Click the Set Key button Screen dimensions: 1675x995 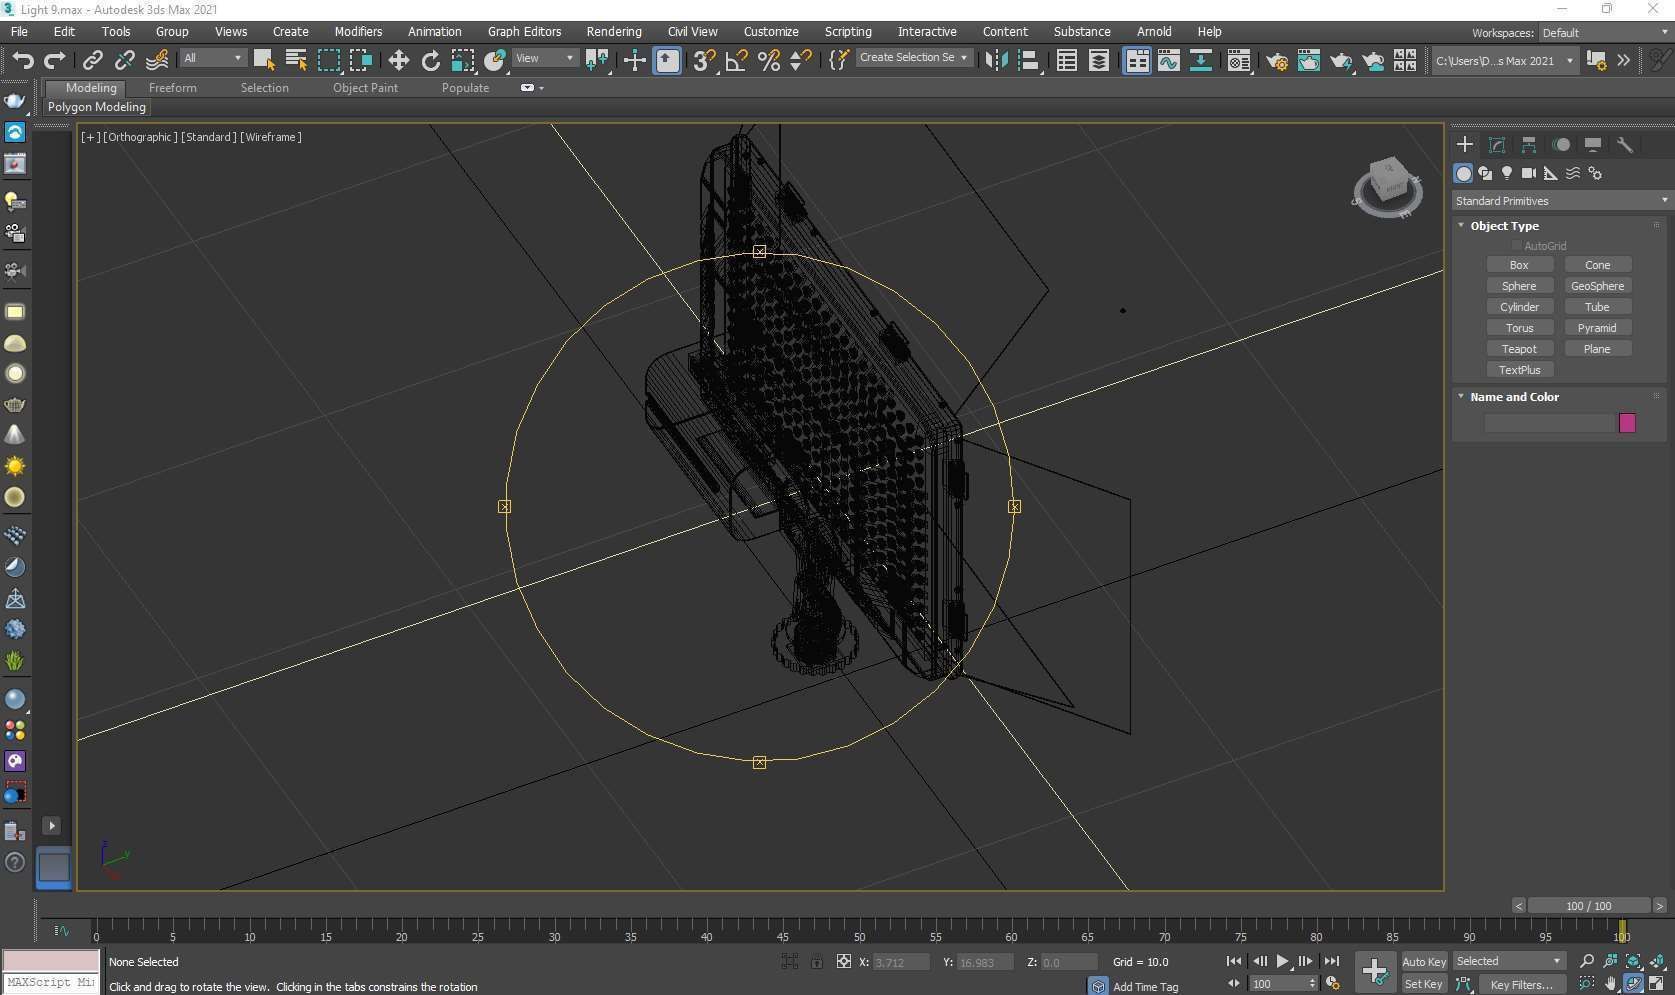point(1424,984)
